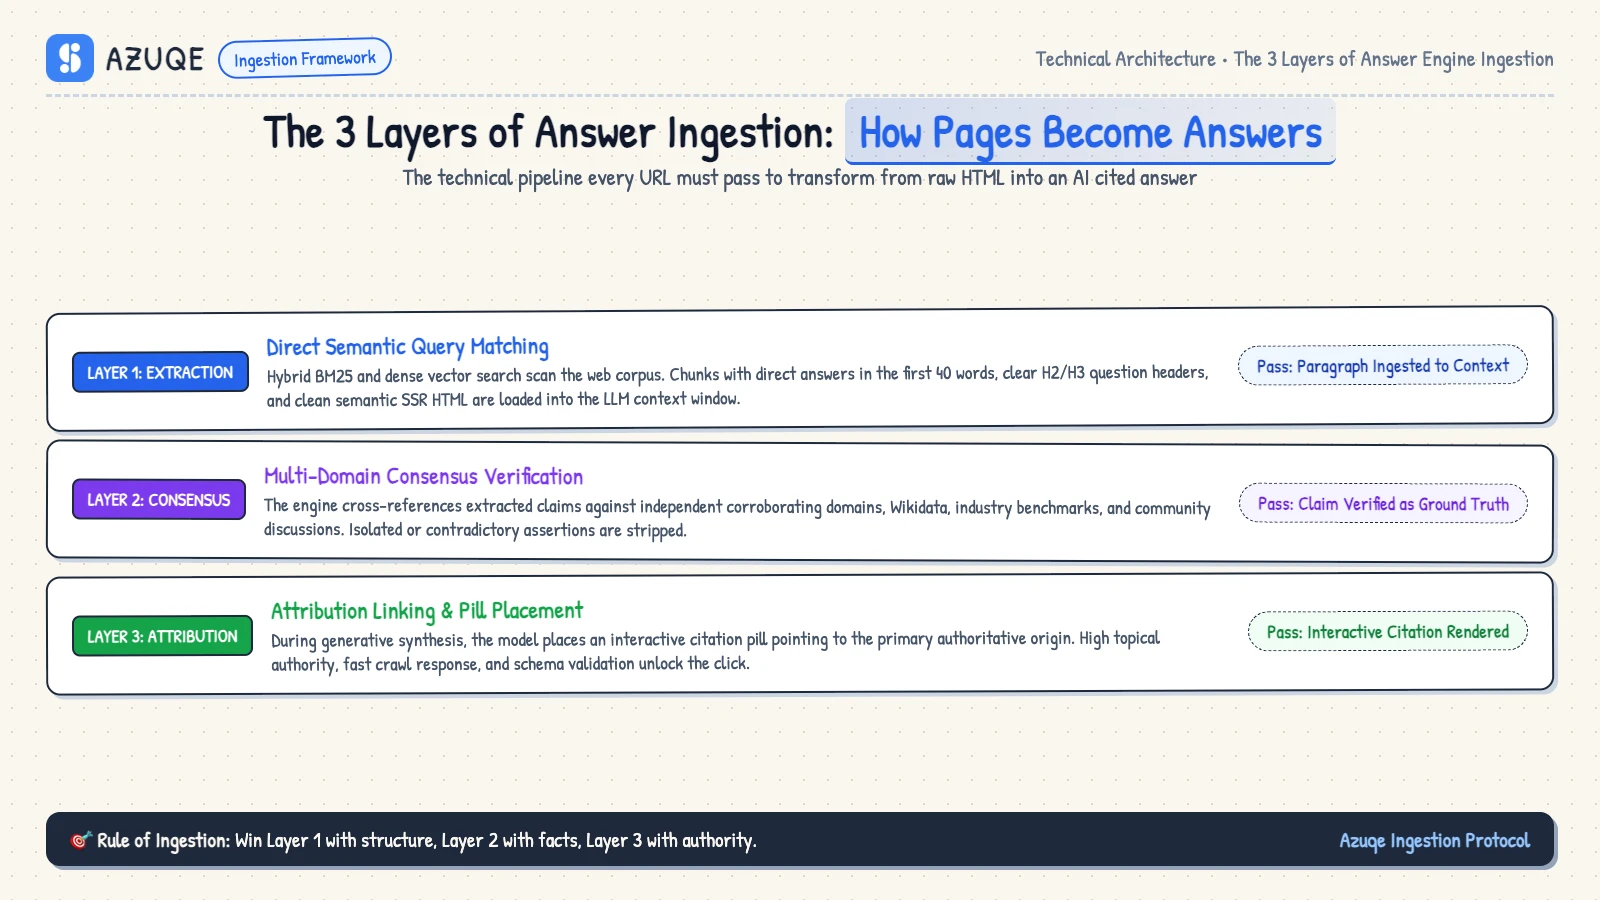Click the During generative synthesis paragraph
Image resolution: width=1600 pixels, height=900 pixels.
click(715, 651)
